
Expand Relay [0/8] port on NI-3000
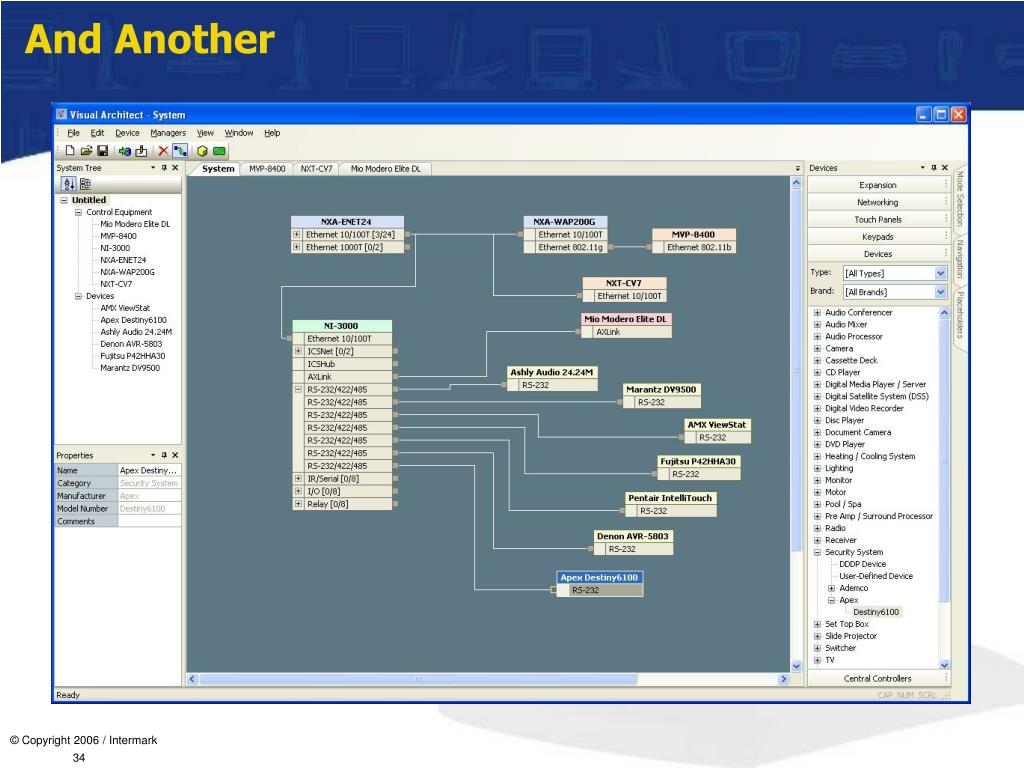click(x=298, y=504)
